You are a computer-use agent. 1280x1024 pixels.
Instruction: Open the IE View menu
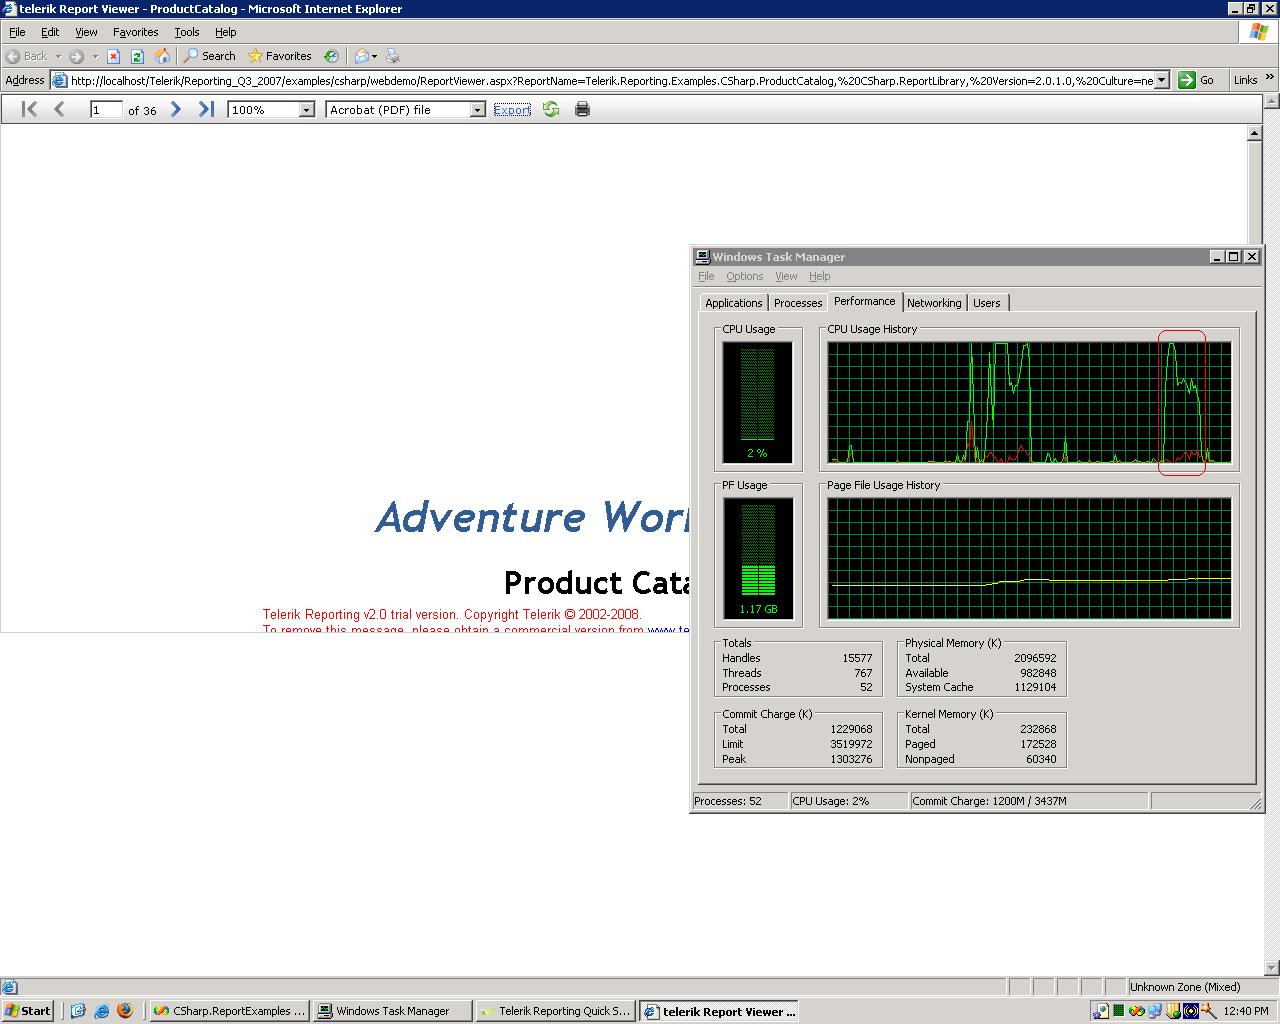point(86,32)
